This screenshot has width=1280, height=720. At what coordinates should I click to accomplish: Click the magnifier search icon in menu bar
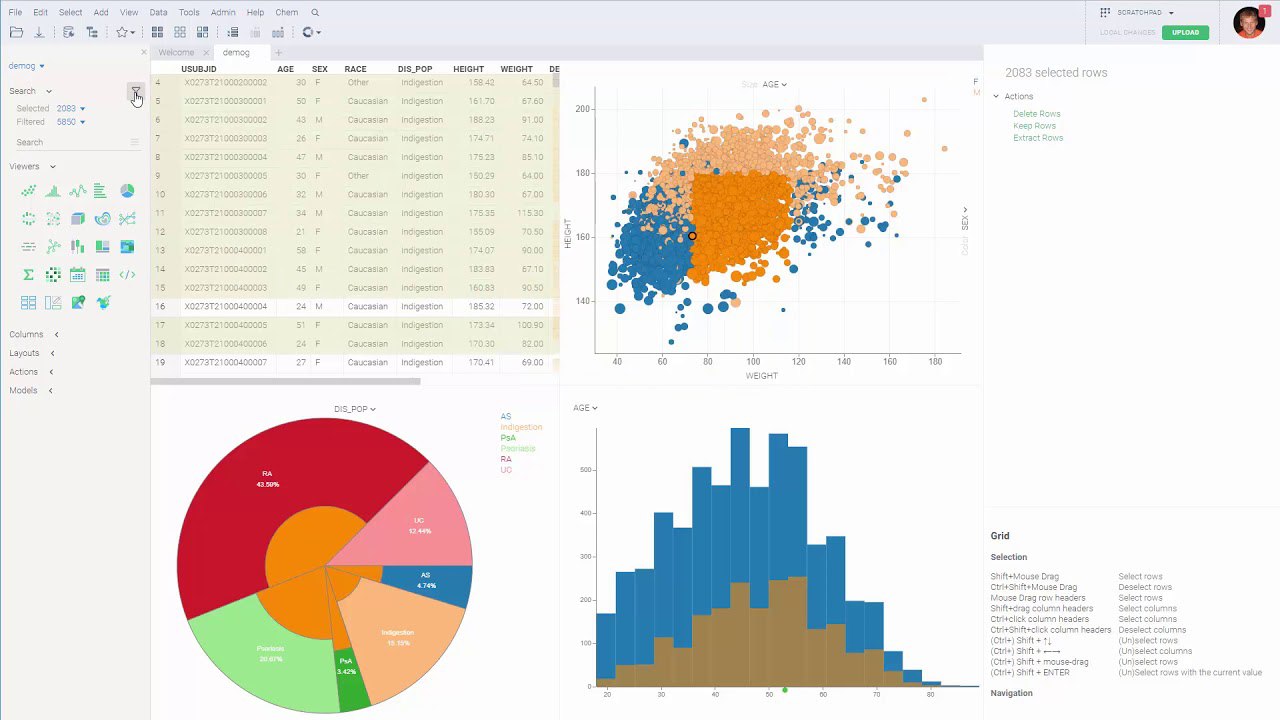pyautogui.click(x=315, y=13)
